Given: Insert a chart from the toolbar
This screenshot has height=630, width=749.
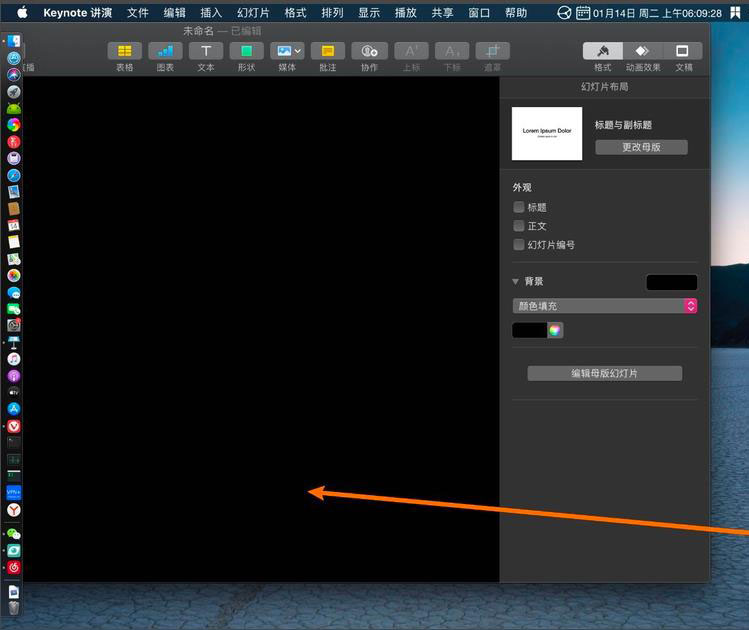Looking at the screenshot, I should (165, 51).
